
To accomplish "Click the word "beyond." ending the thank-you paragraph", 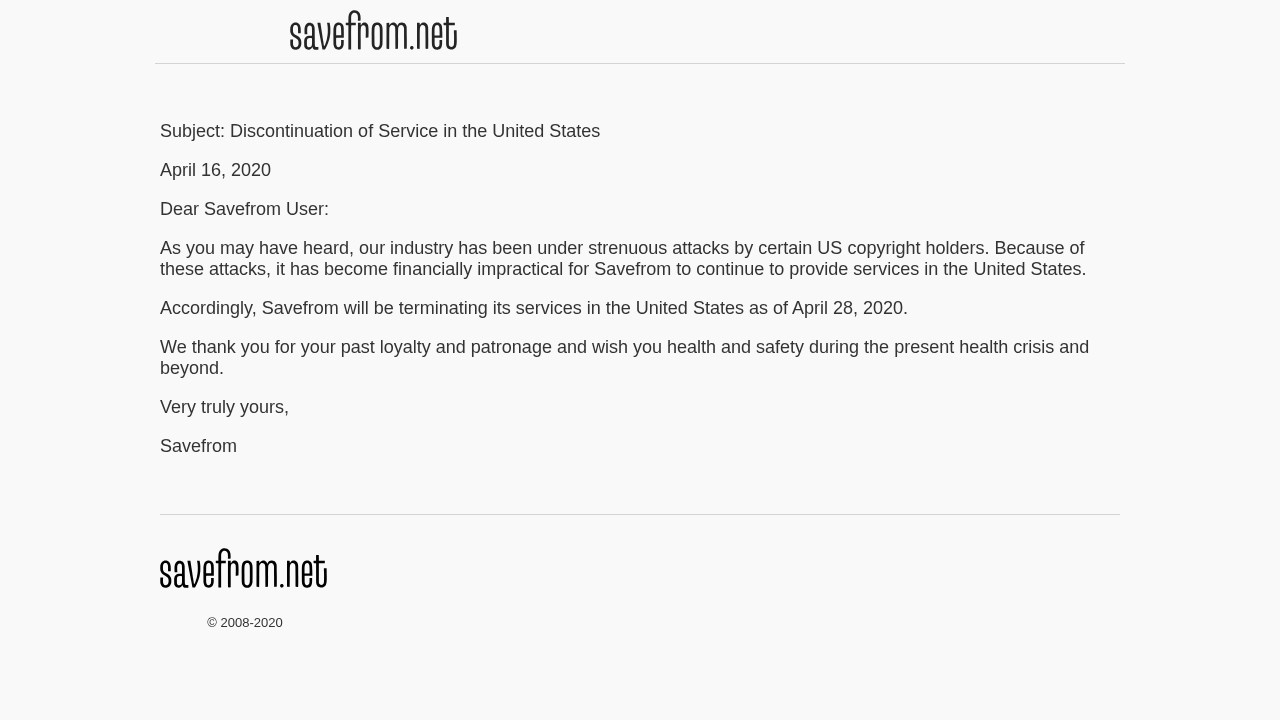I will pos(192,368).
